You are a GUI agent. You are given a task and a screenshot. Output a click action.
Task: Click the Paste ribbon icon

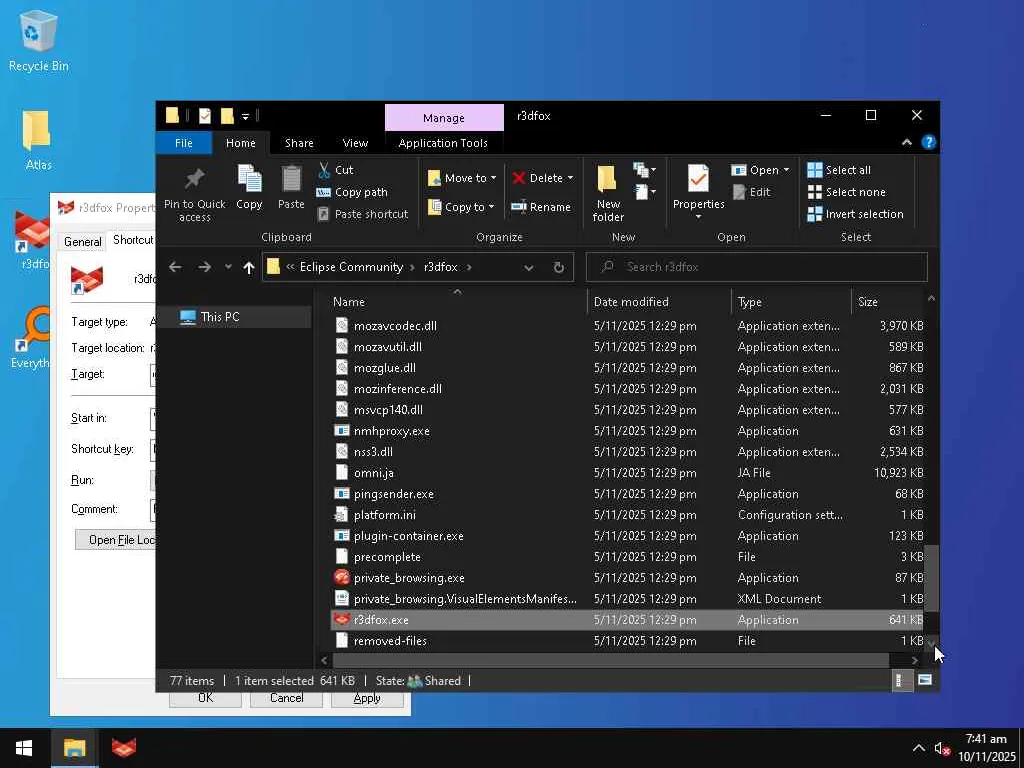click(291, 179)
